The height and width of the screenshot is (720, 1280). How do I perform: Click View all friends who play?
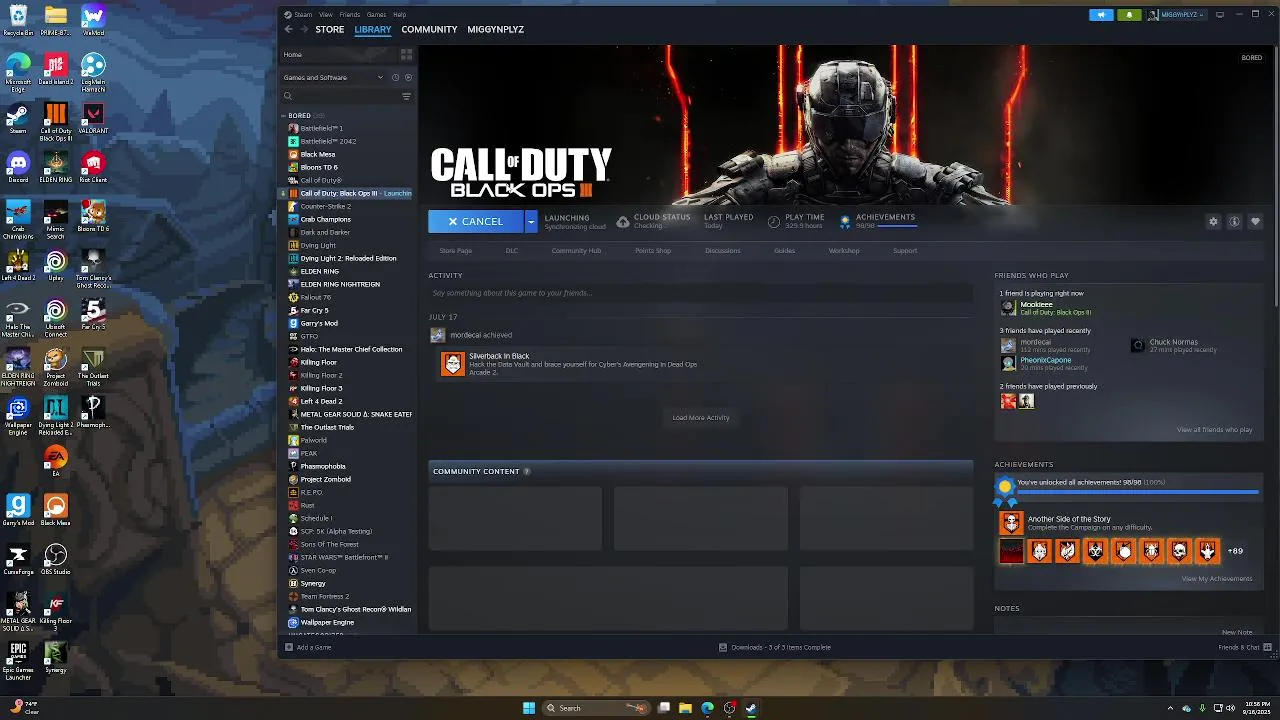tap(1214, 430)
